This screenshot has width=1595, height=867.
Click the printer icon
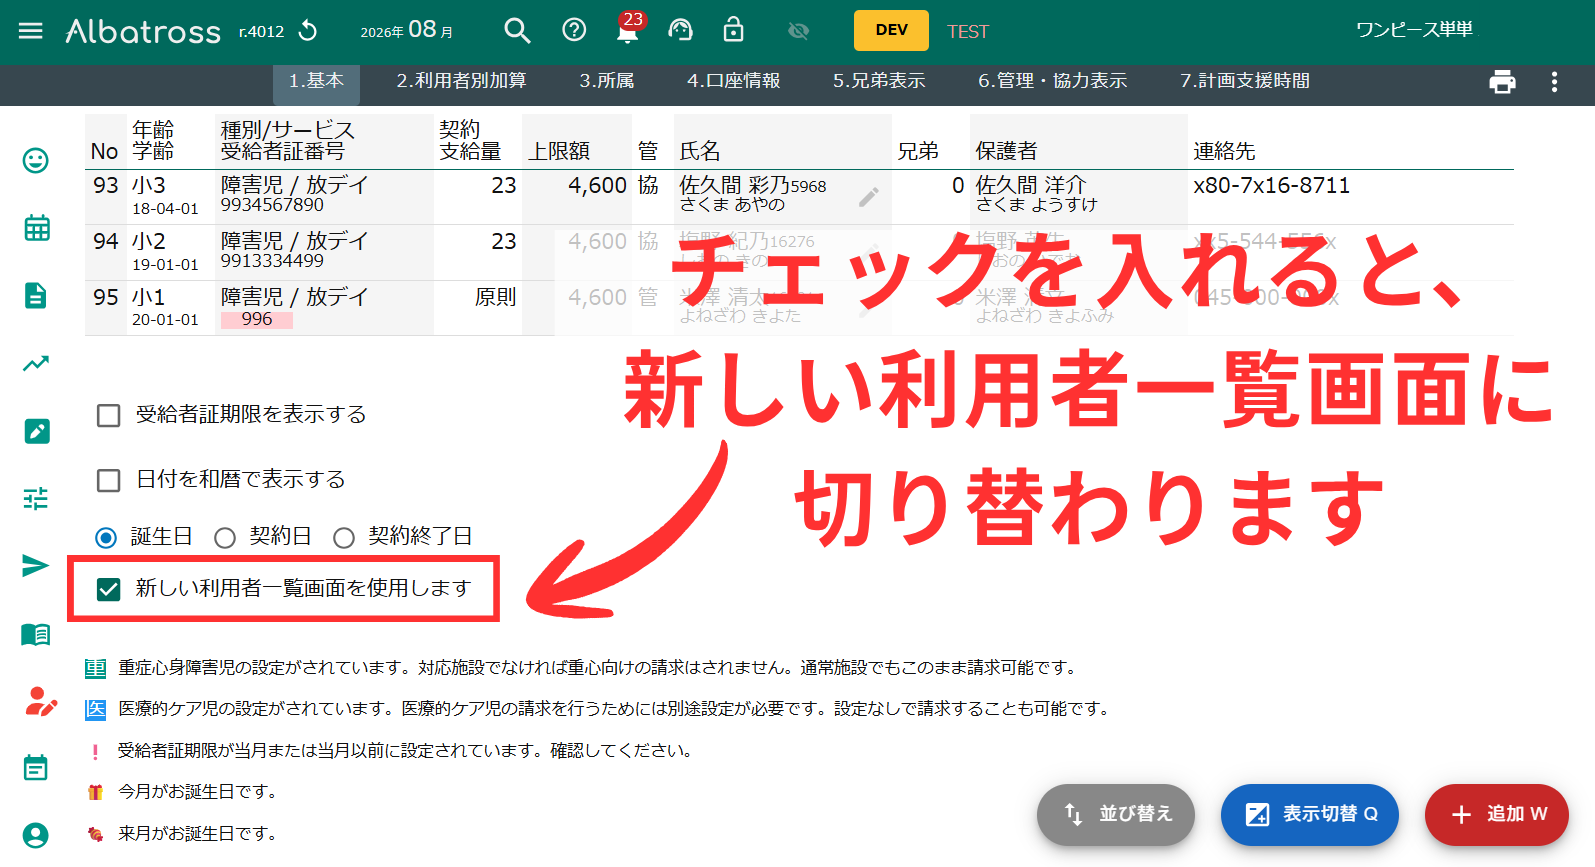coord(1502,82)
